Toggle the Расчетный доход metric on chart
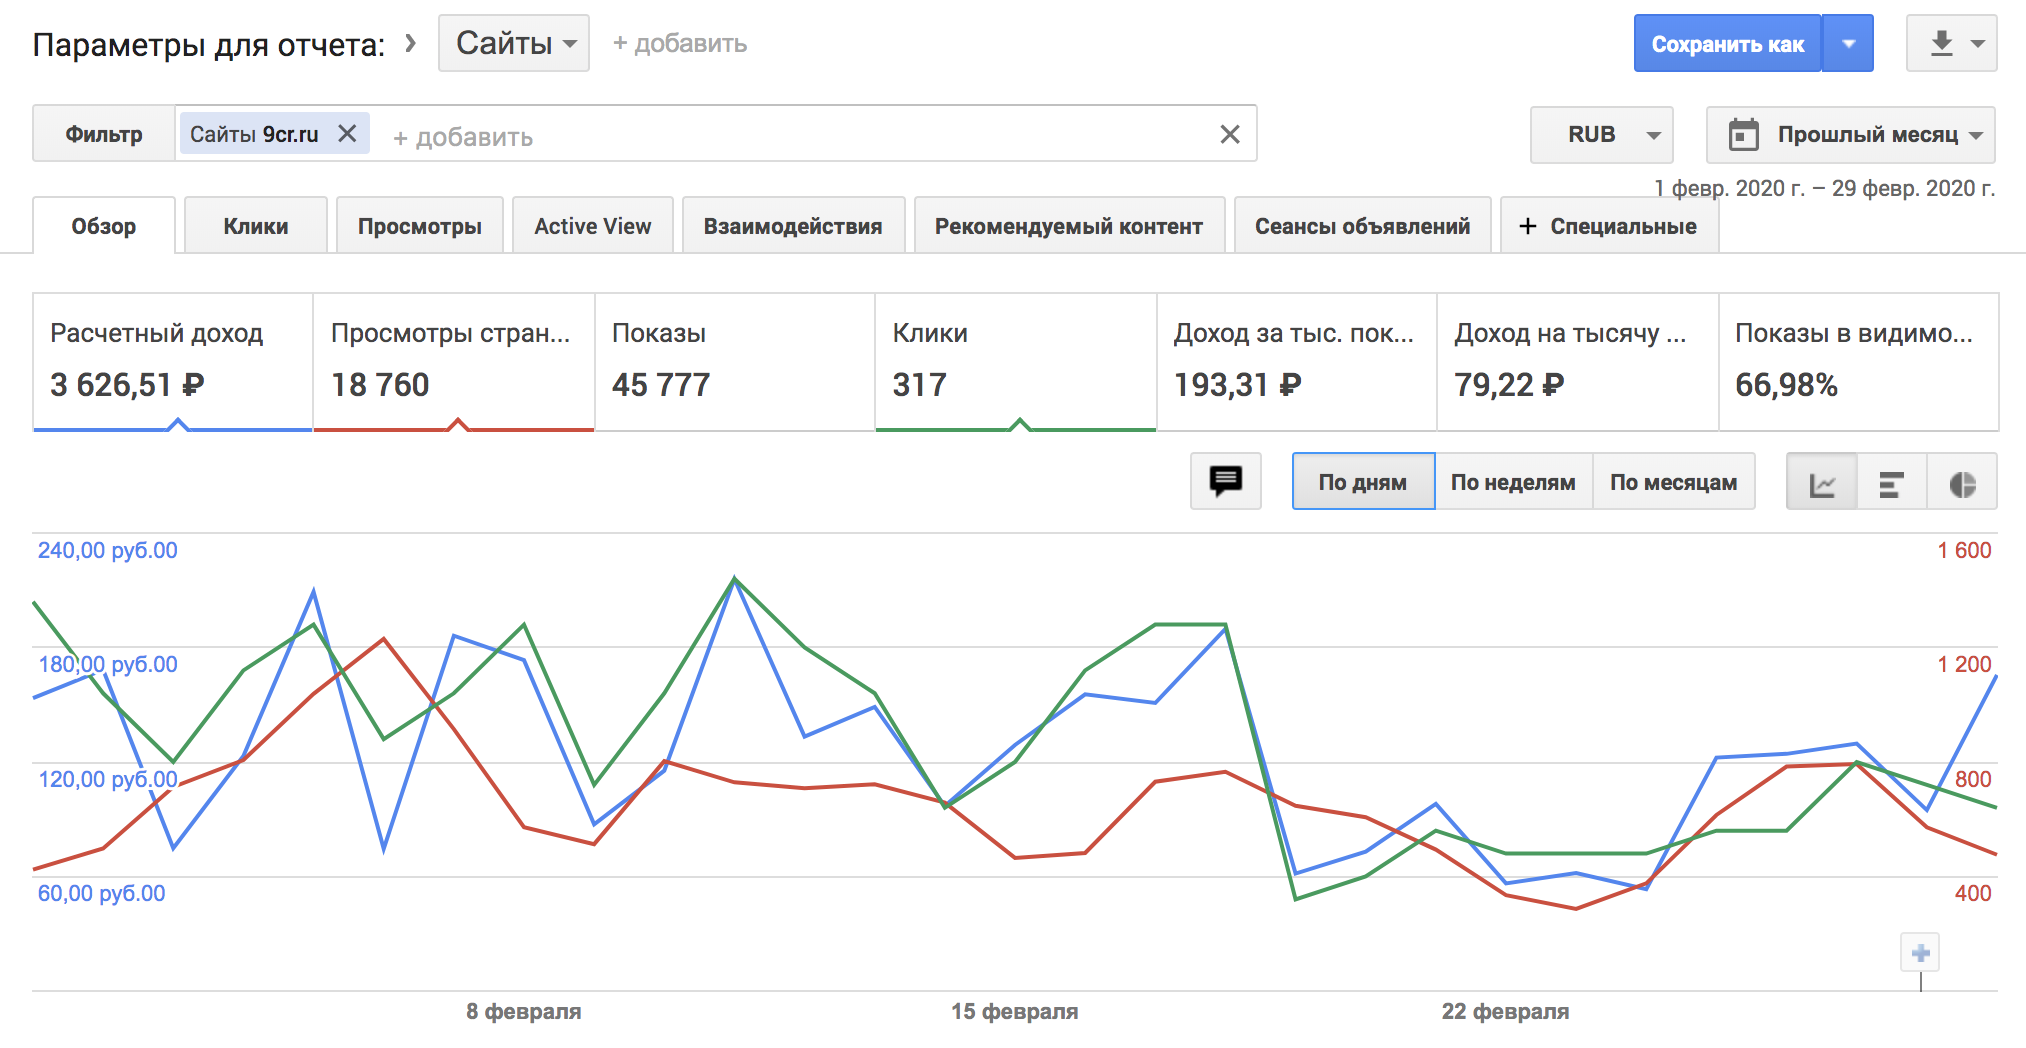This screenshot has height=1048, width=2026. point(173,360)
